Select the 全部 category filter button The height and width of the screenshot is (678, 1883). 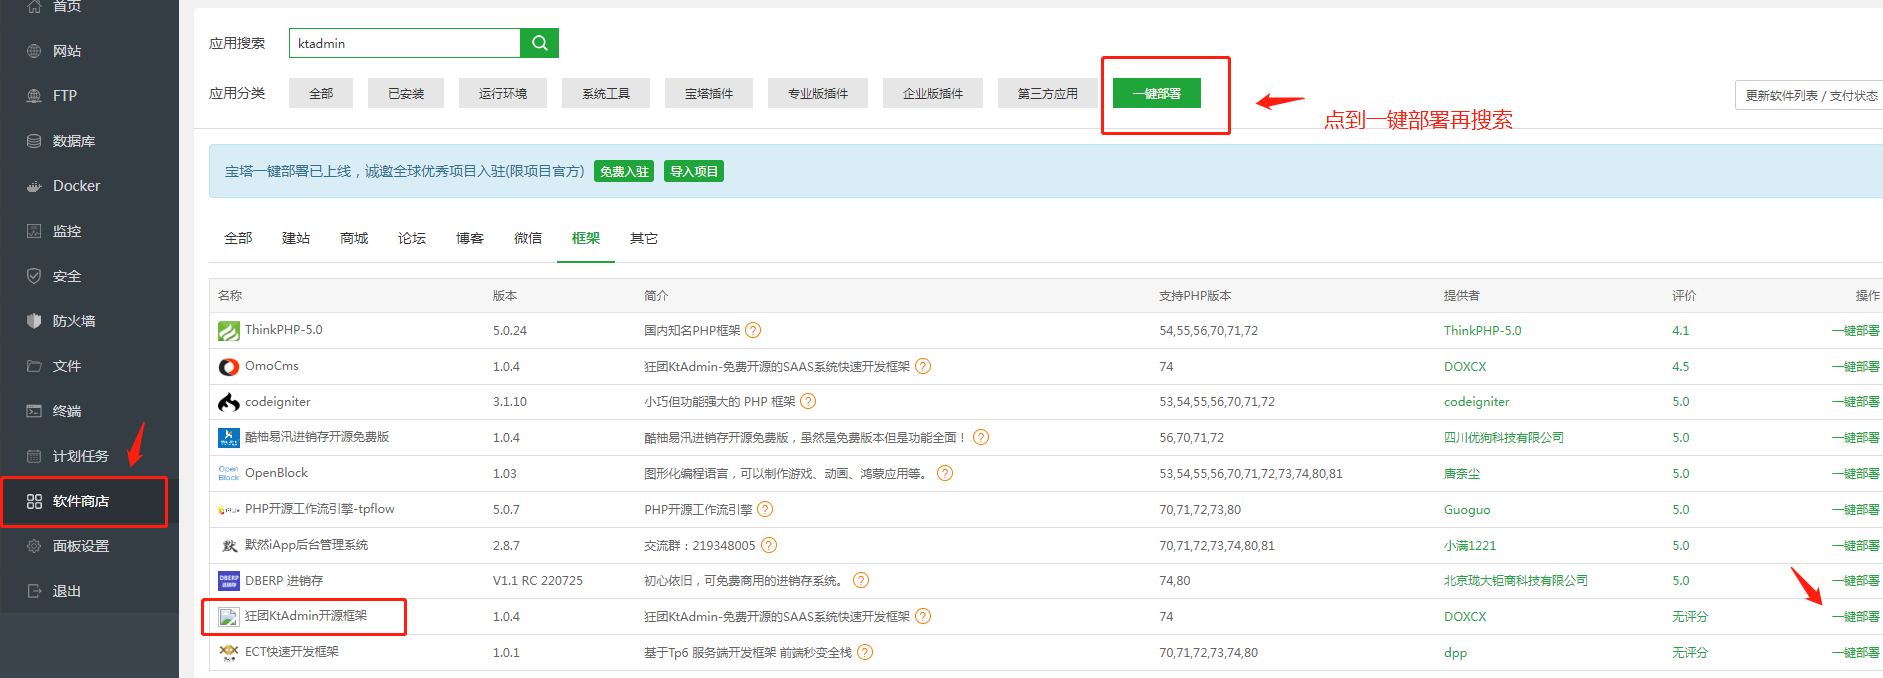click(321, 93)
